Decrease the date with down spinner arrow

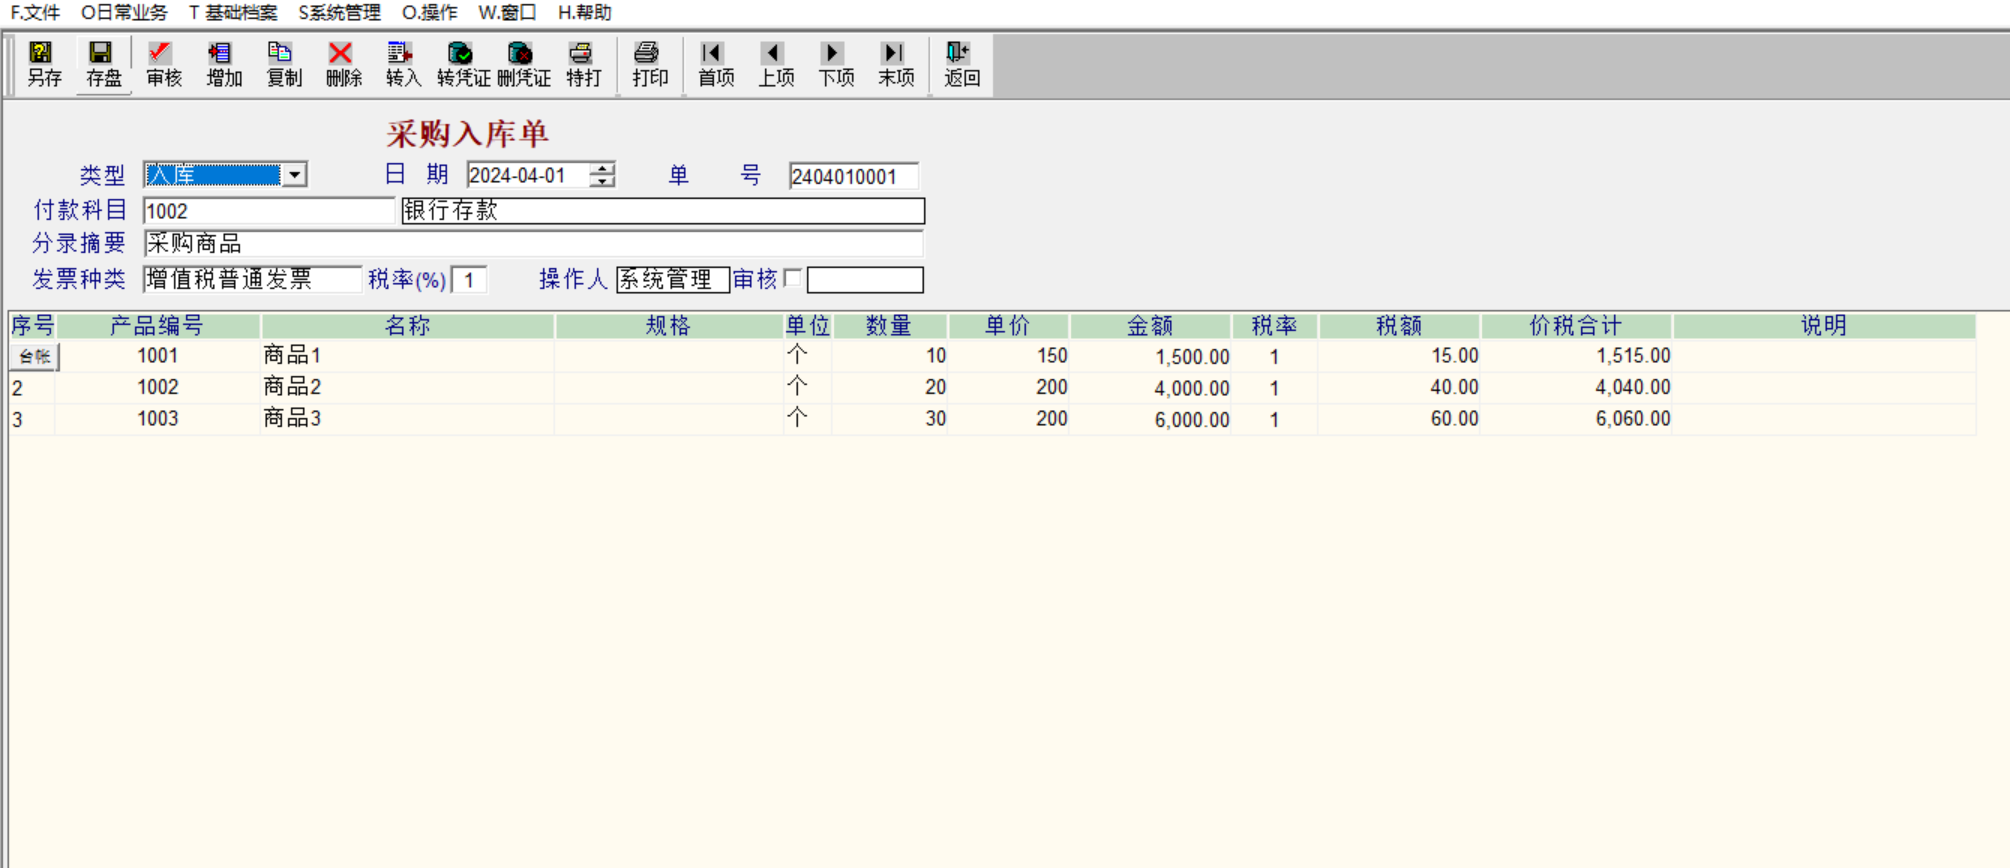coord(602,181)
